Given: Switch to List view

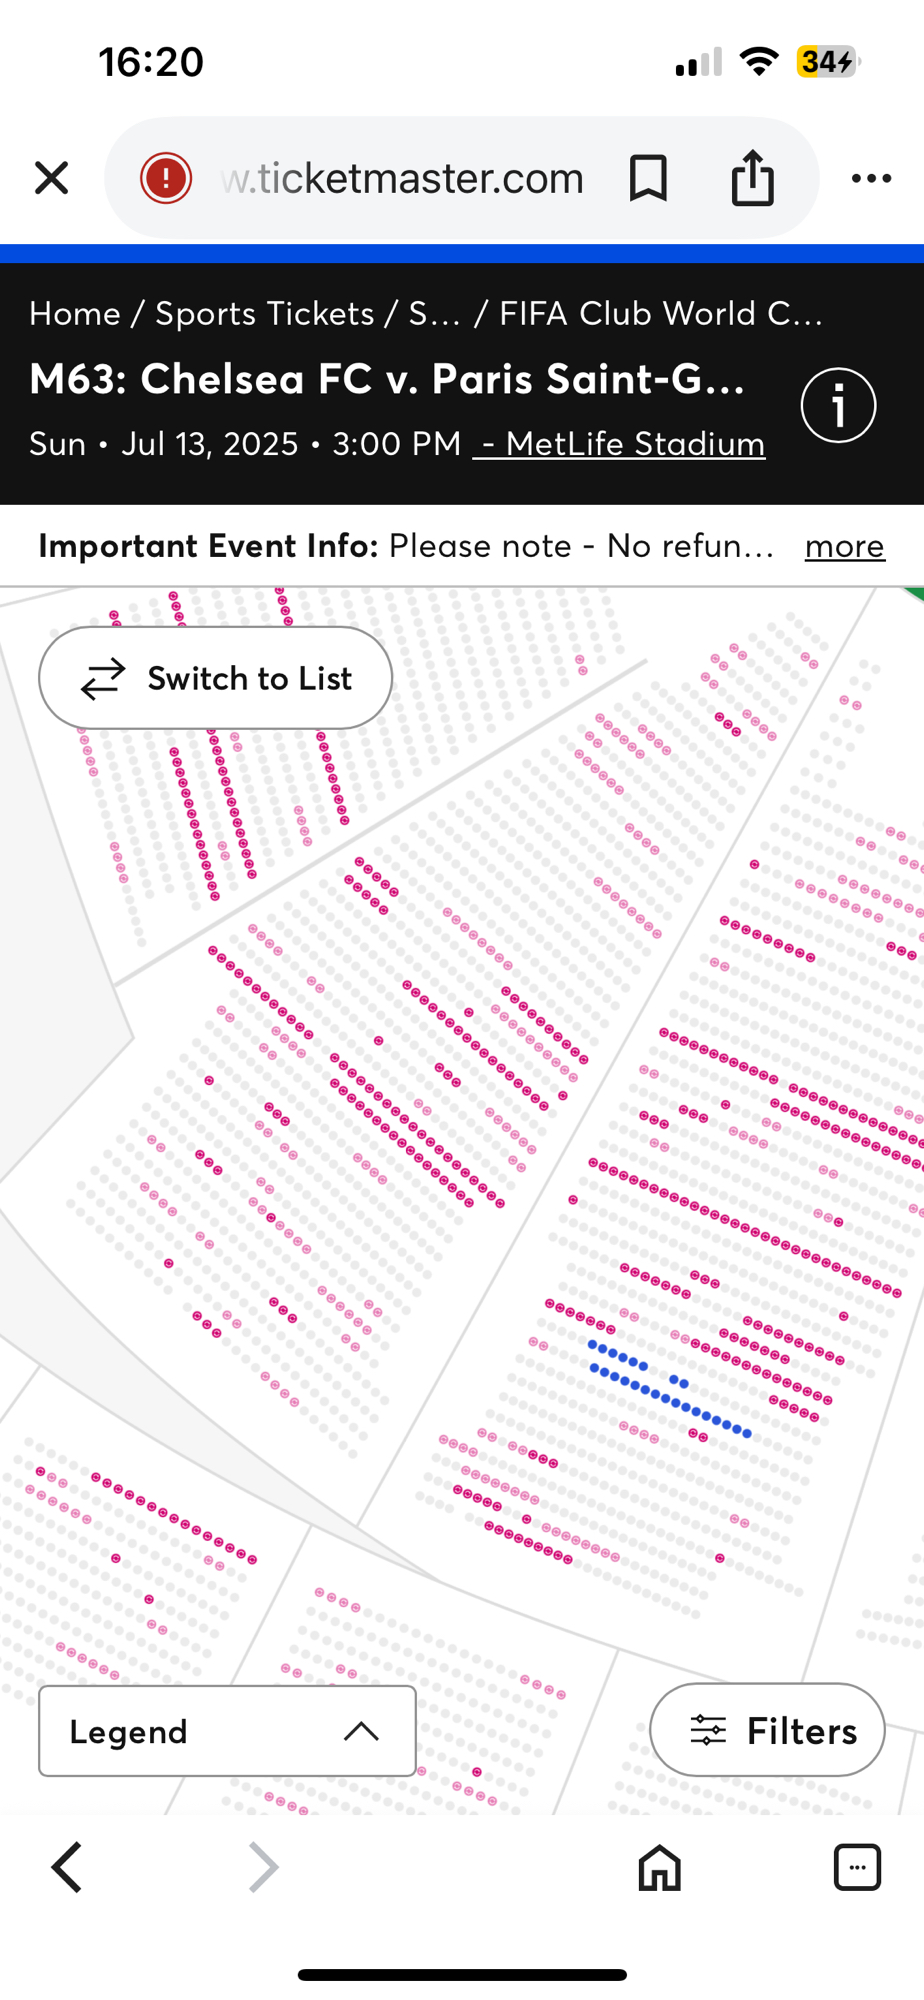Looking at the screenshot, I should coord(216,679).
